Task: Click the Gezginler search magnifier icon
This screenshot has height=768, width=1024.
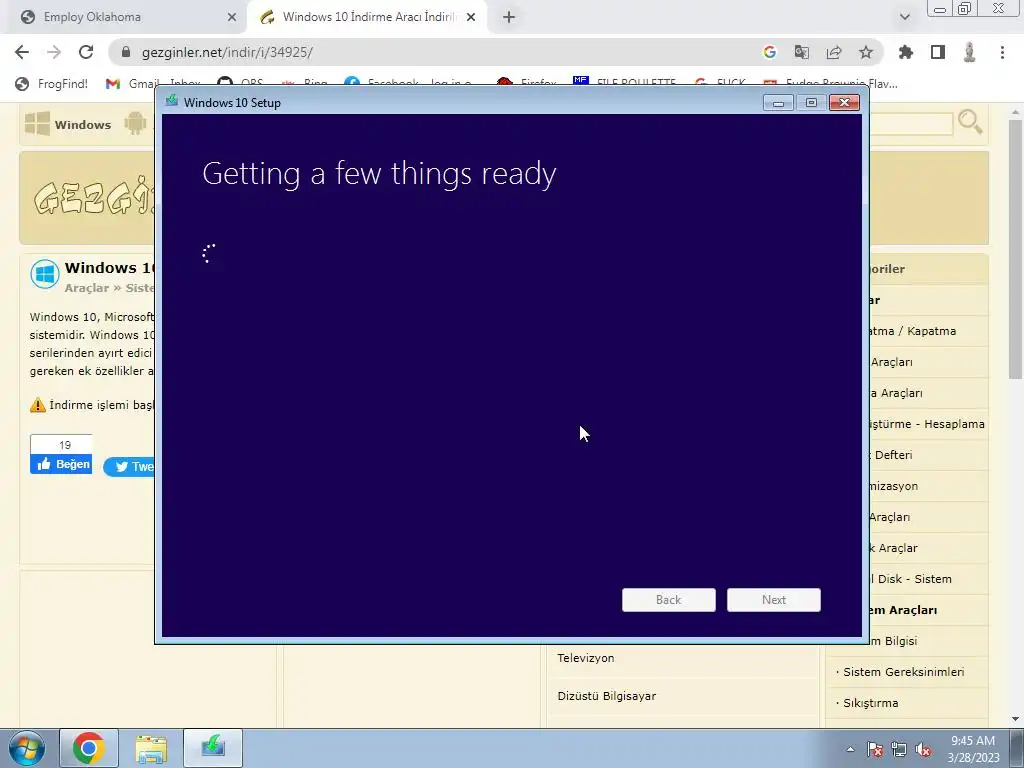Action: click(970, 121)
